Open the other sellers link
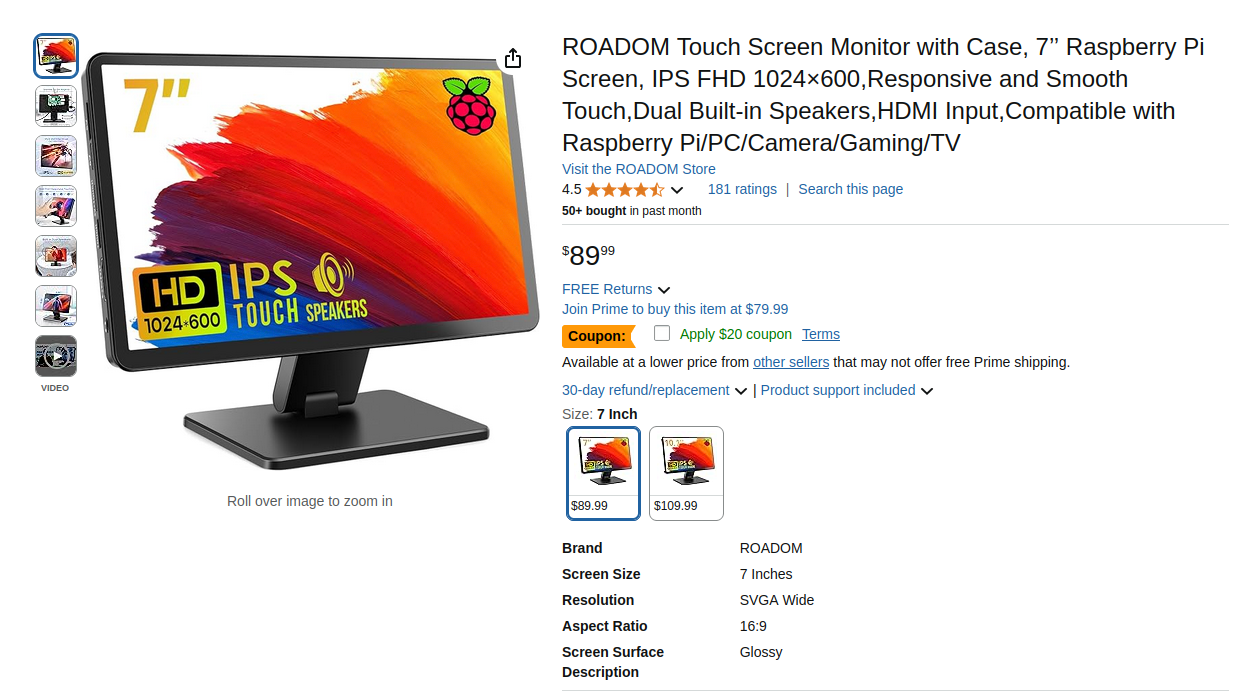 [x=791, y=362]
